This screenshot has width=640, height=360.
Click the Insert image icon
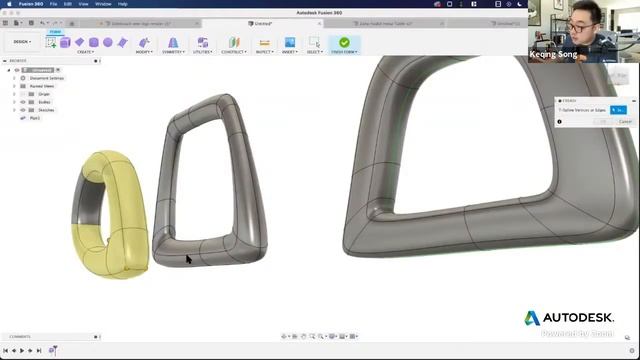(290, 42)
